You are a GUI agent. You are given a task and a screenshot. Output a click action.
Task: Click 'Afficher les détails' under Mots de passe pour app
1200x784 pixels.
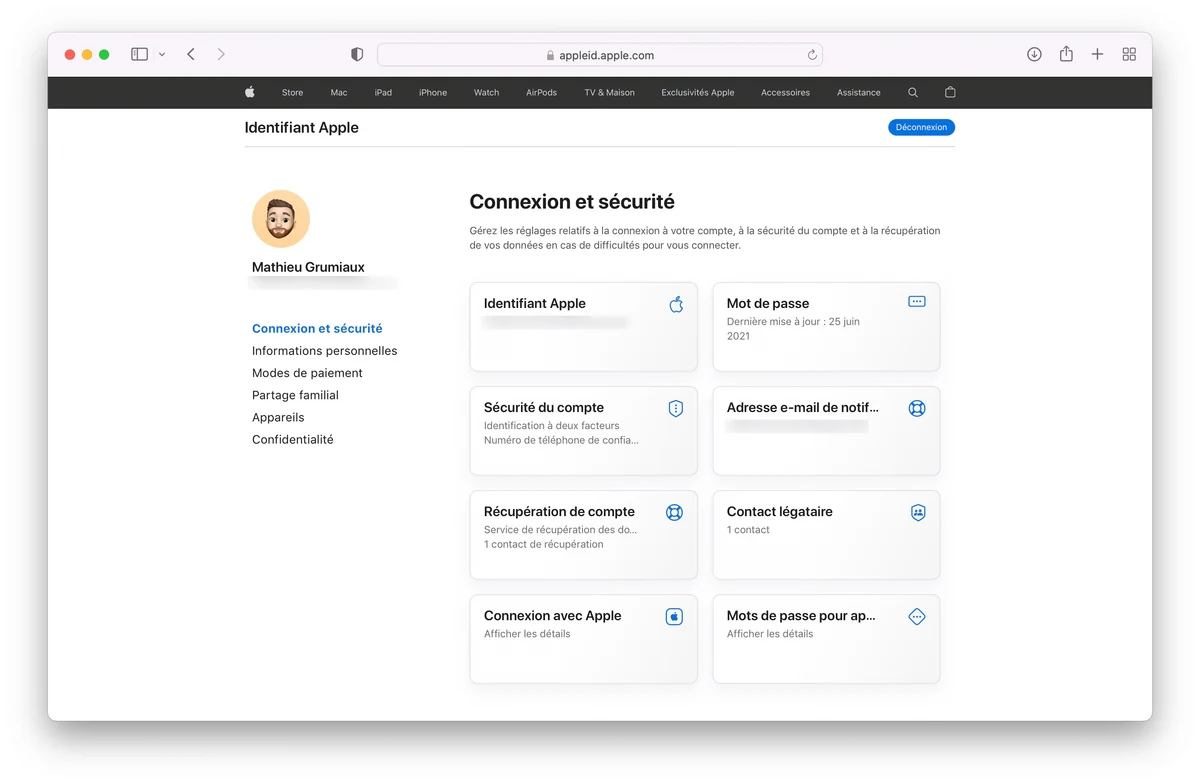770,634
